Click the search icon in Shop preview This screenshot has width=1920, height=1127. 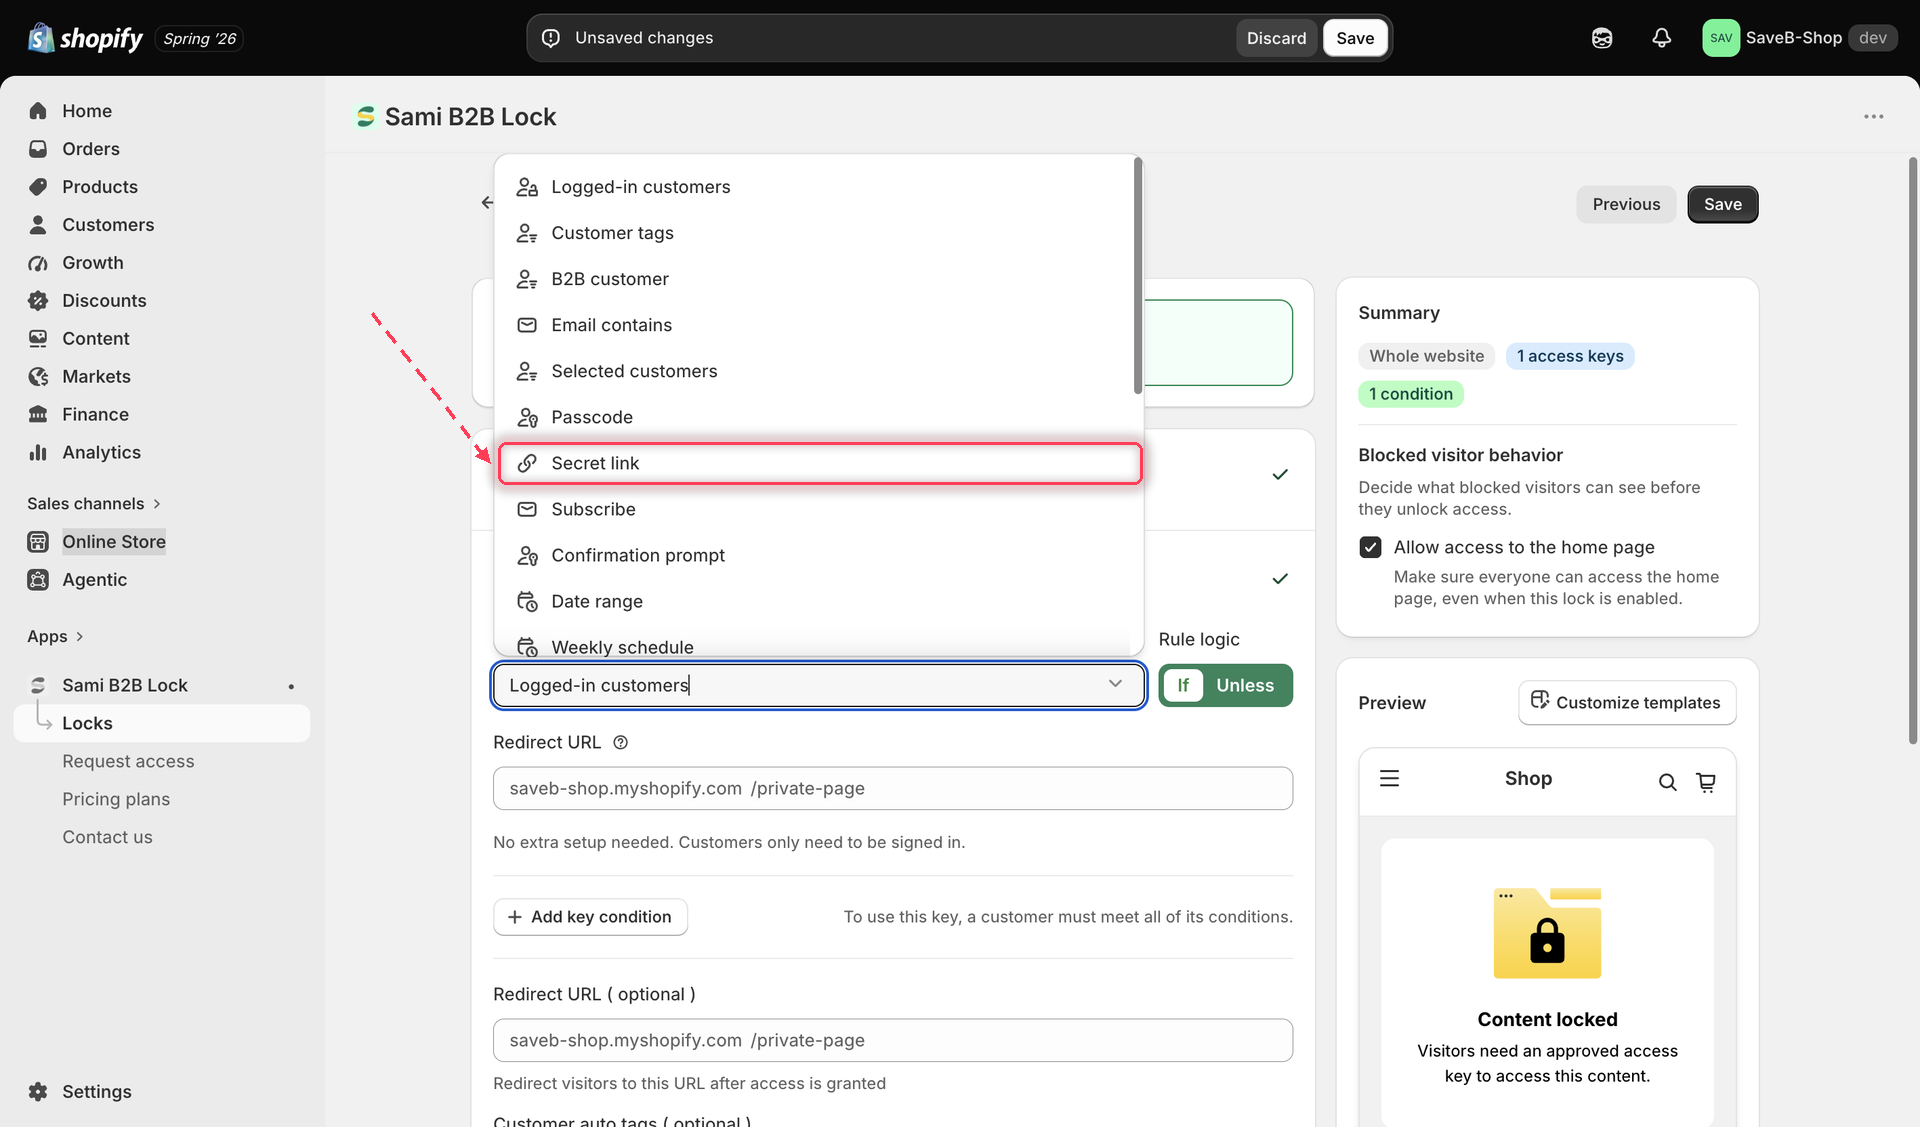pos(1667,782)
